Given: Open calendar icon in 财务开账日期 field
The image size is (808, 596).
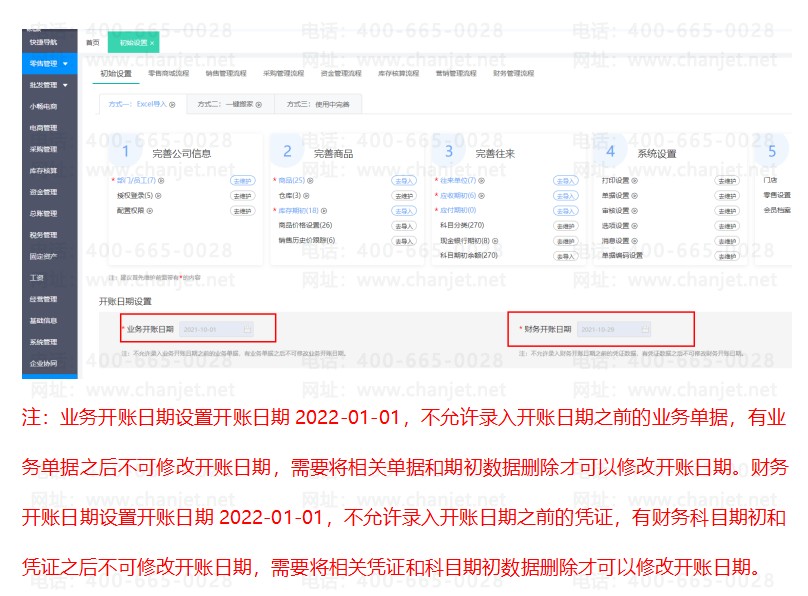Looking at the screenshot, I should click(x=645, y=329).
